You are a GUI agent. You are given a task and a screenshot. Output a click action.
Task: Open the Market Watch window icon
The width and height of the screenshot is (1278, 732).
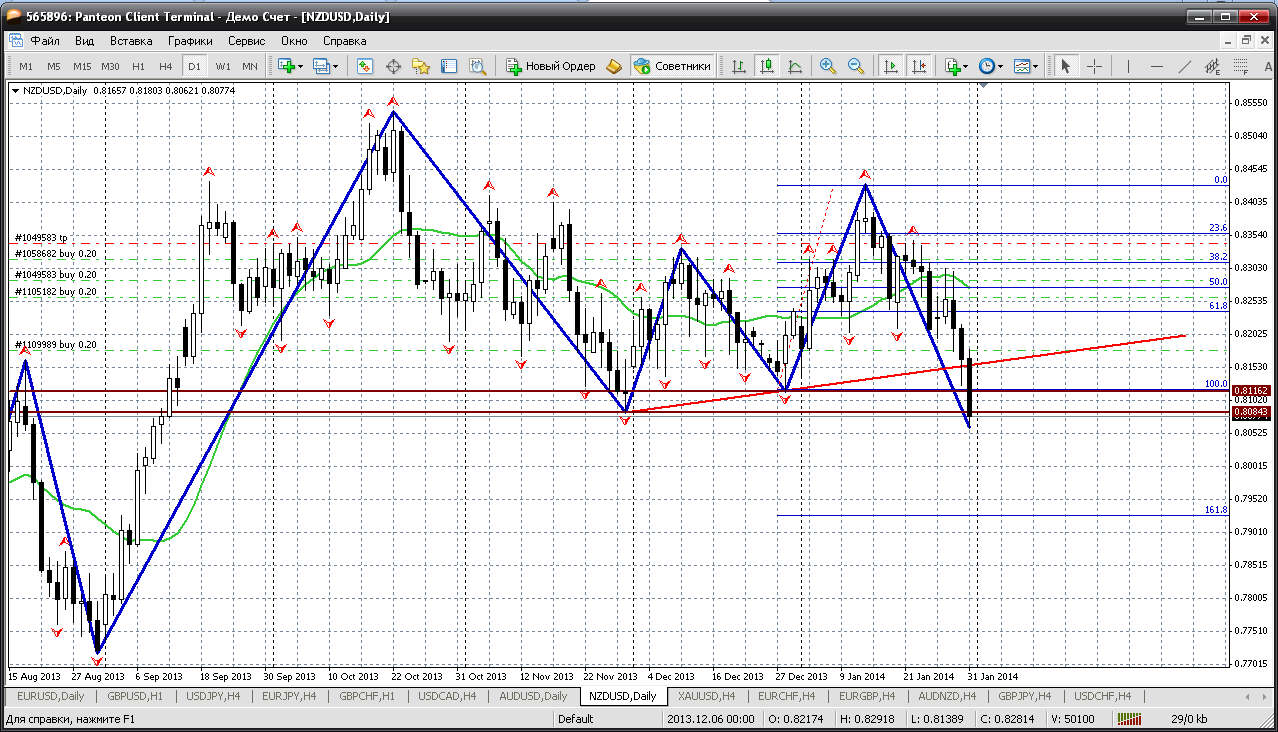(x=365, y=66)
